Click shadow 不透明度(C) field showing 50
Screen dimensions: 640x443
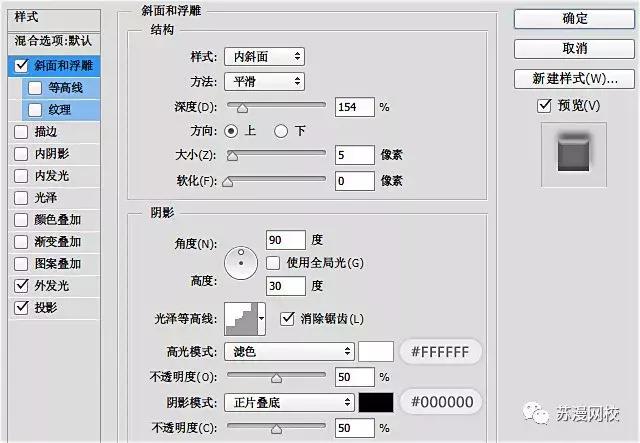[x=355, y=428]
